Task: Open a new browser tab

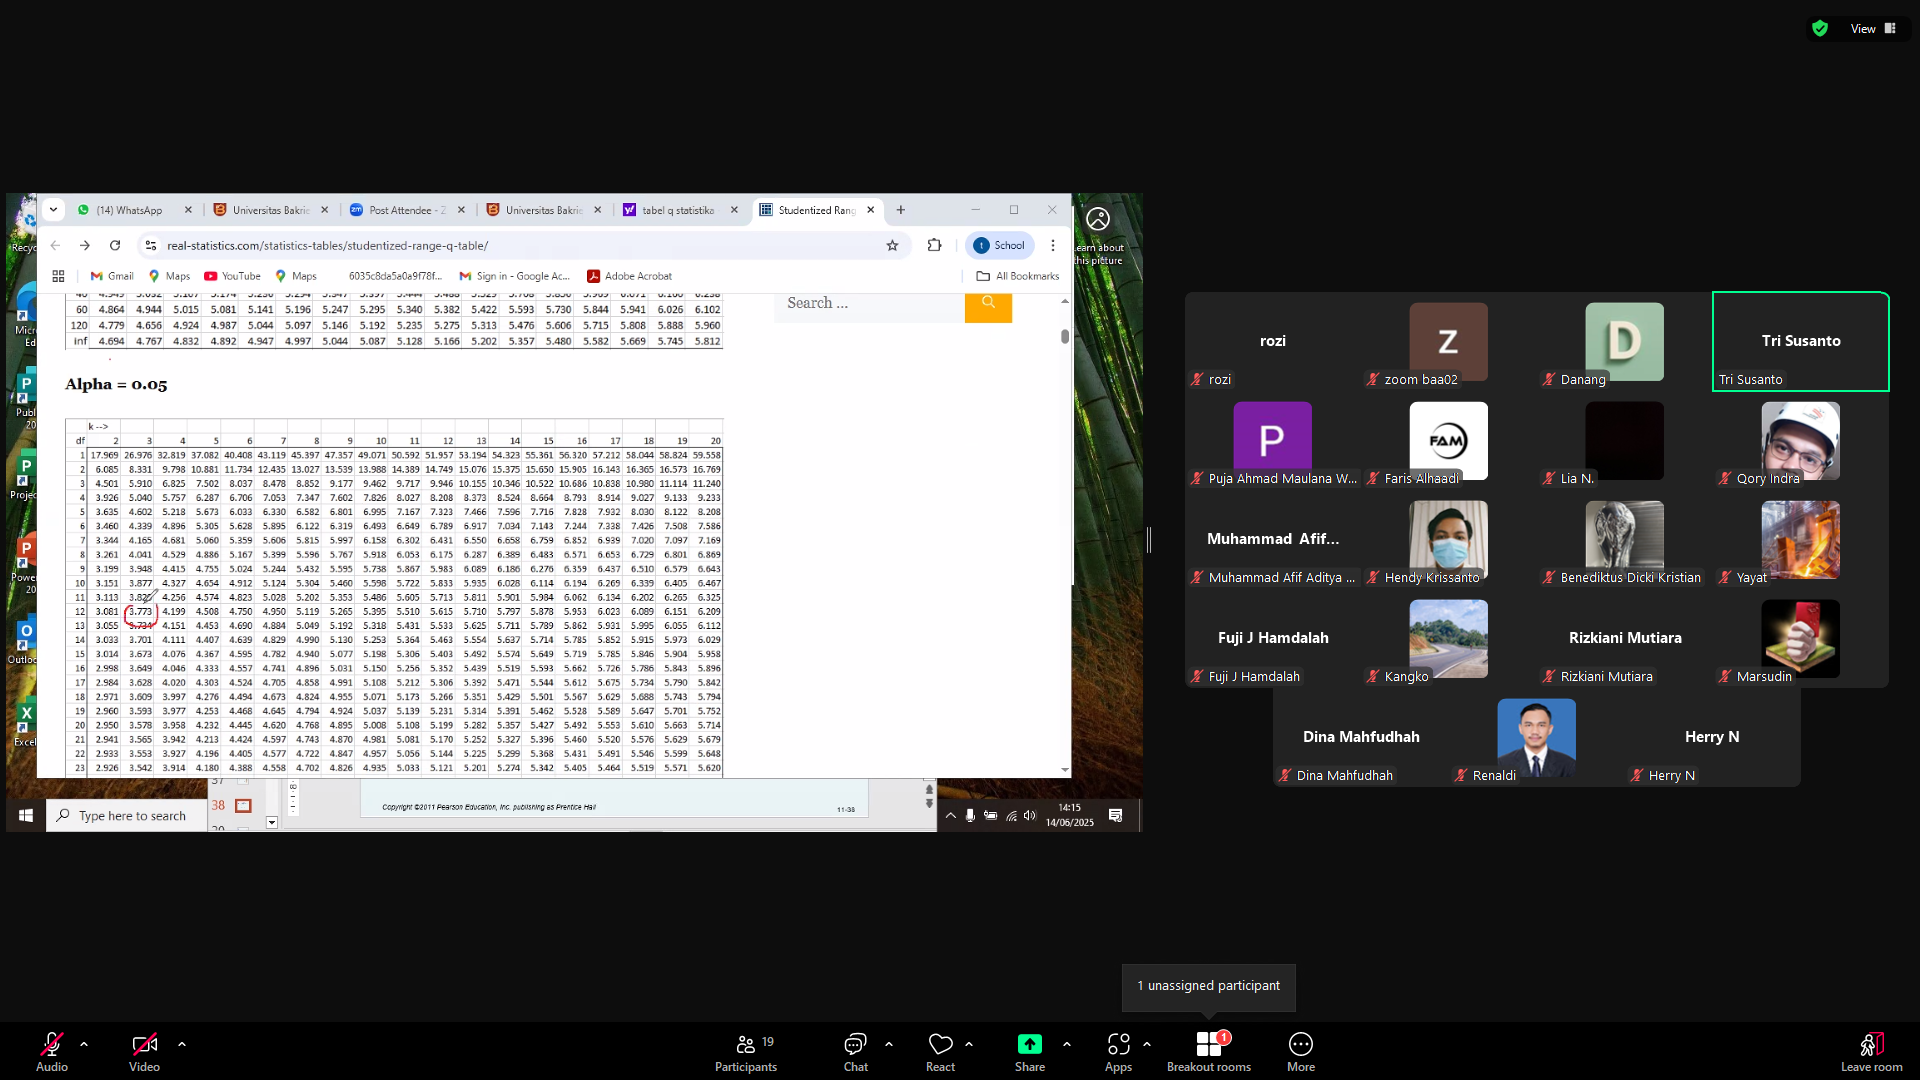Action: 901,210
